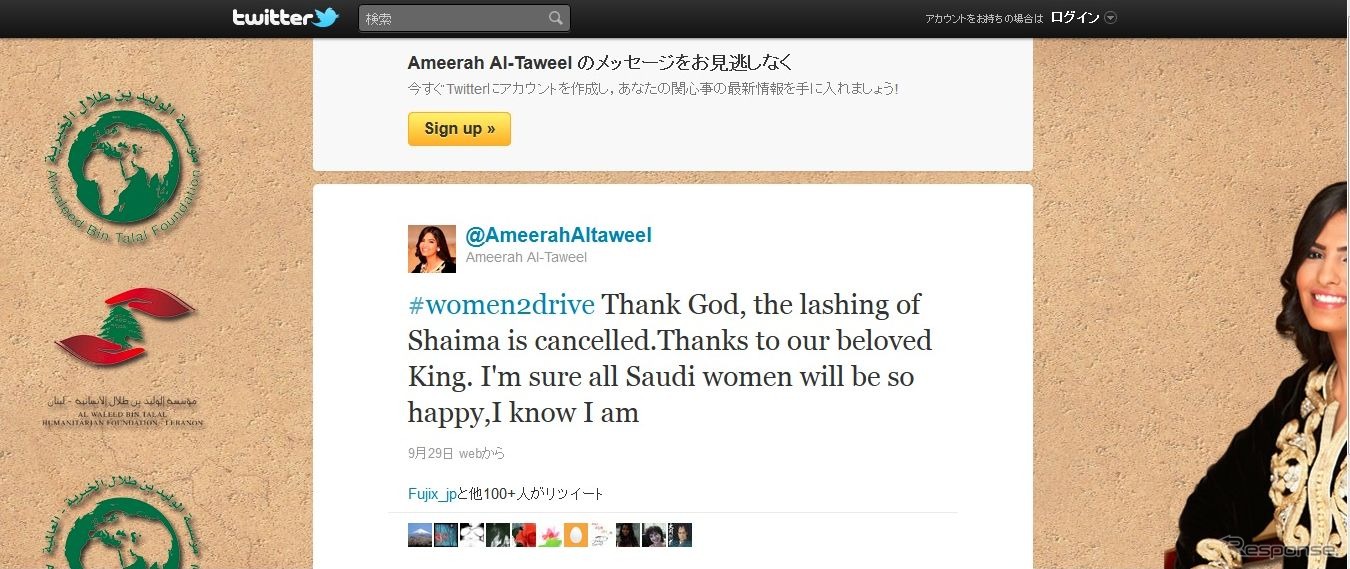
Task: Open the orange egg default avatar
Action: [x=576, y=535]
